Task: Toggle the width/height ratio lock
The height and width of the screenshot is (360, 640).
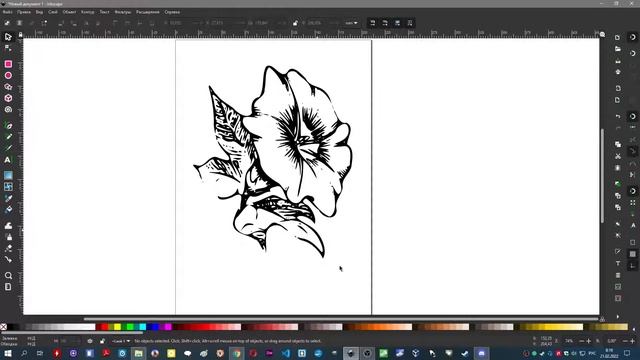Action: [295, 23]
